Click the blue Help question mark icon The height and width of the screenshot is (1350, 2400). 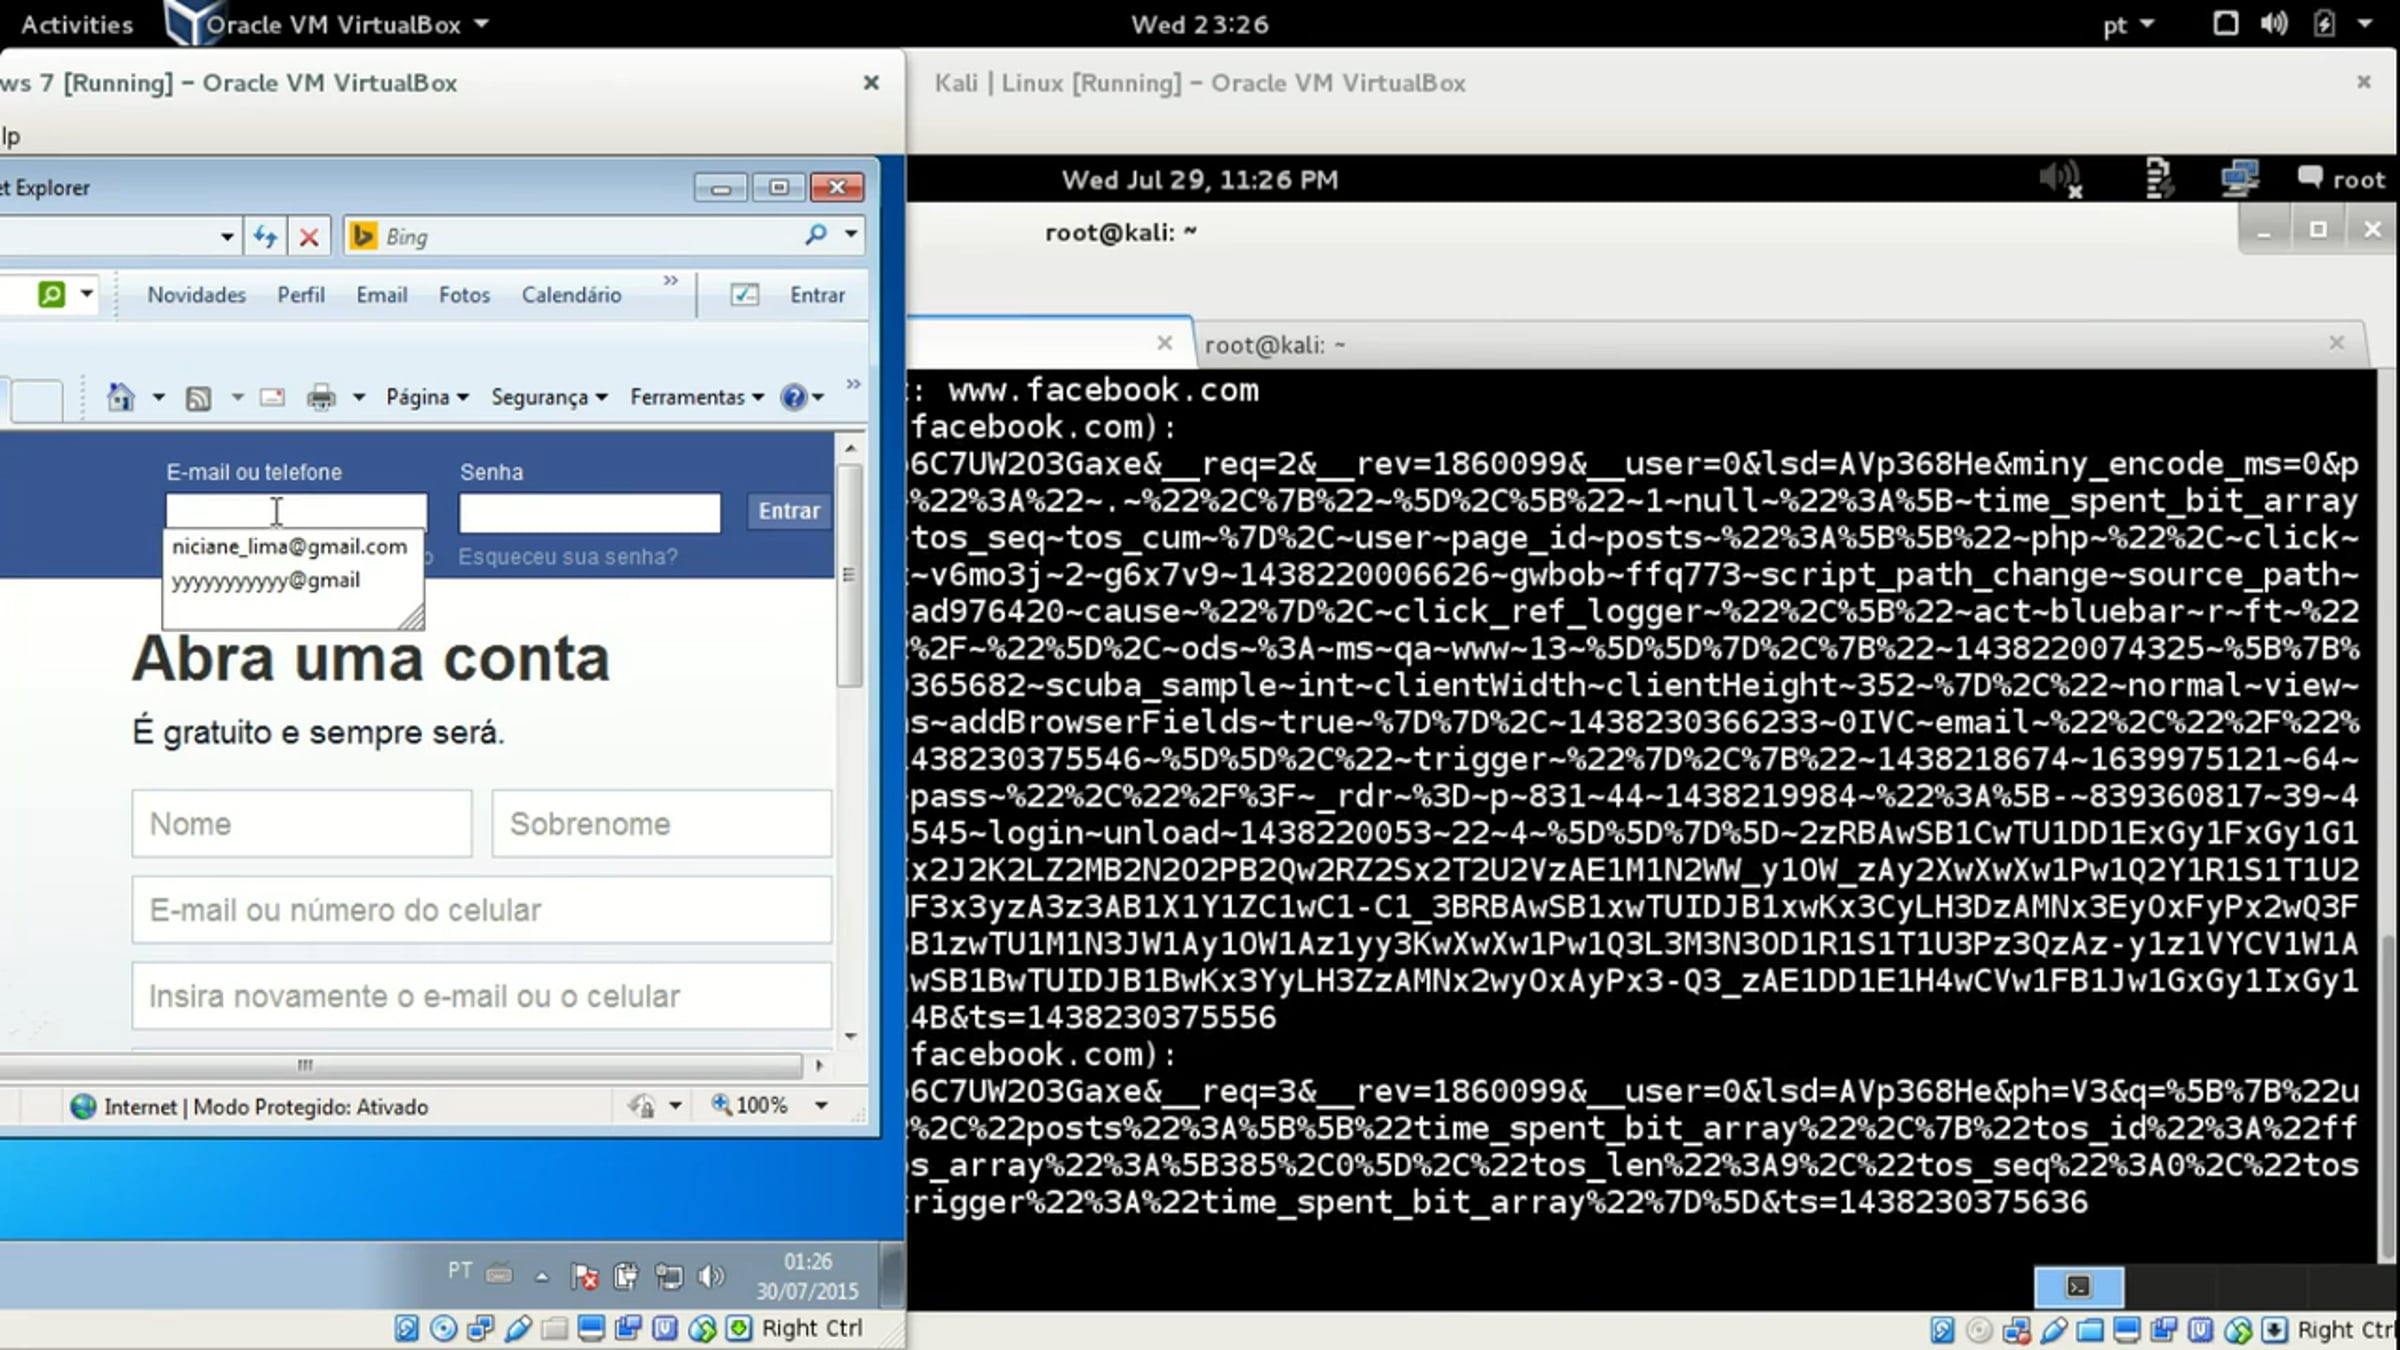click(x=794, y=397)
